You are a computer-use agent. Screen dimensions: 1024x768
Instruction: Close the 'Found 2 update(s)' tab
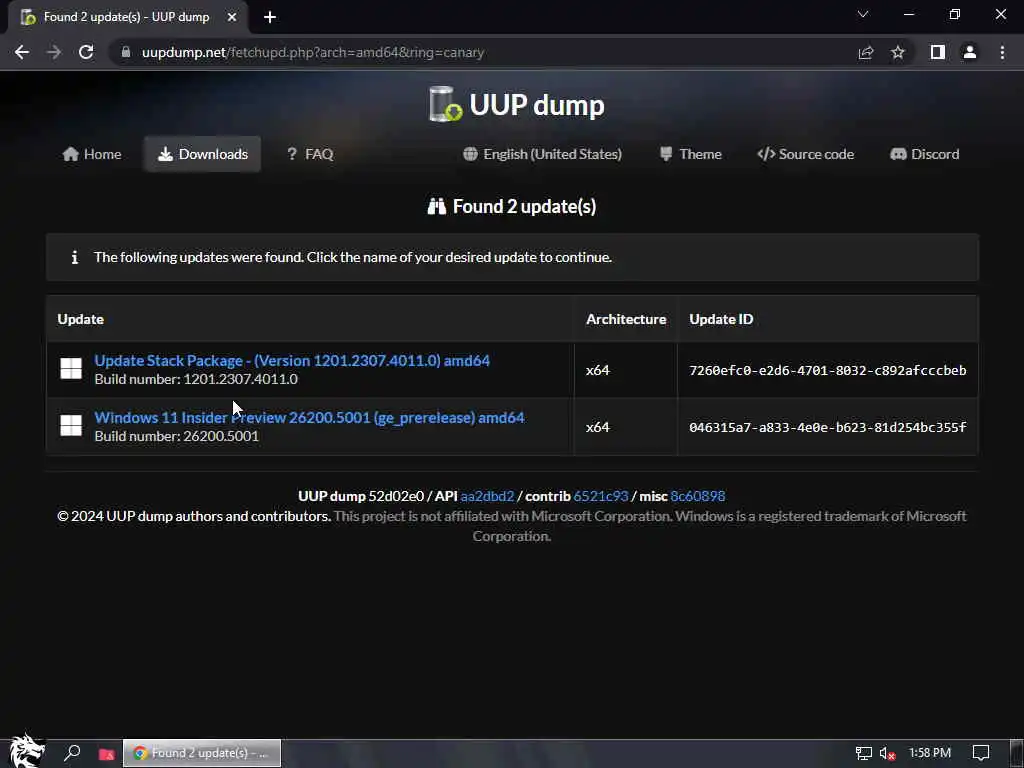[x=232, y=17]
